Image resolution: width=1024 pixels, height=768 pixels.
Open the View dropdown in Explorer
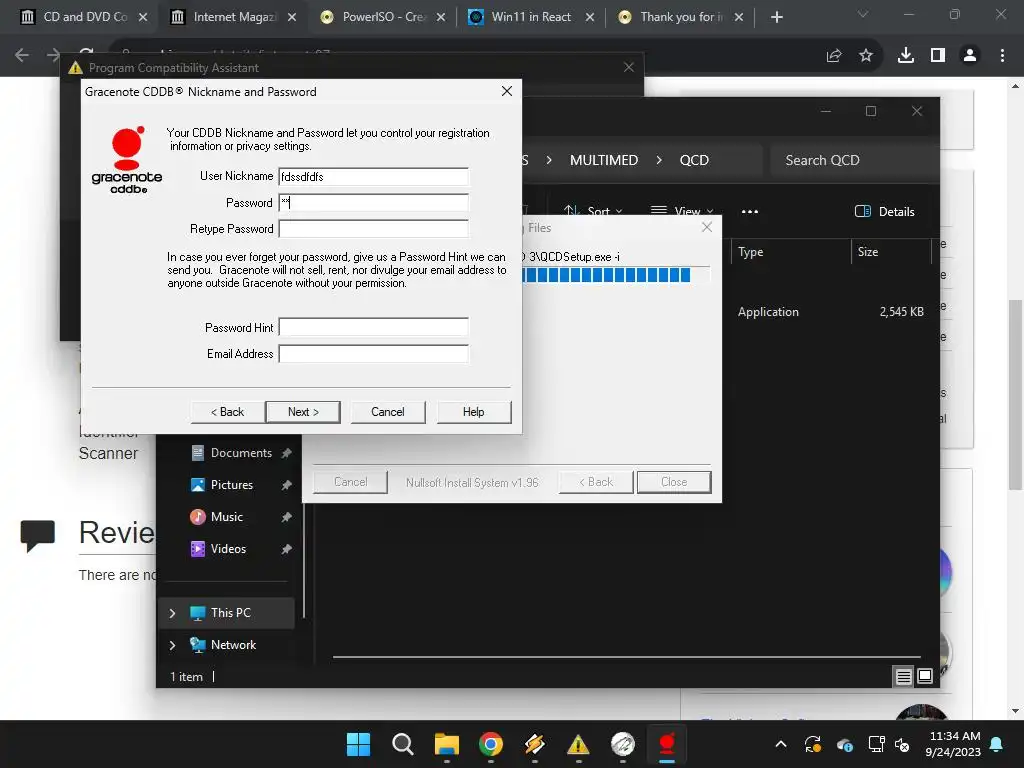tap(682, 211)
